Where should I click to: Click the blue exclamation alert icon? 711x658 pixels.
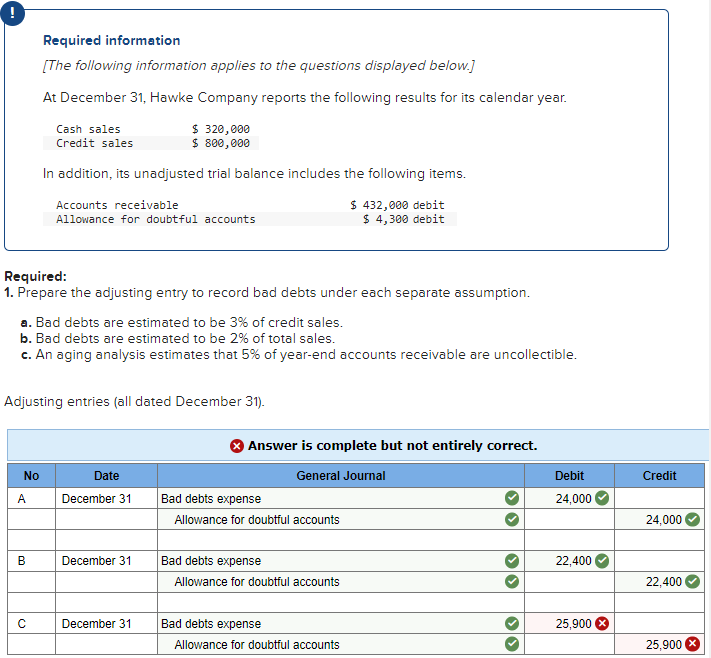tap(12, 13)
